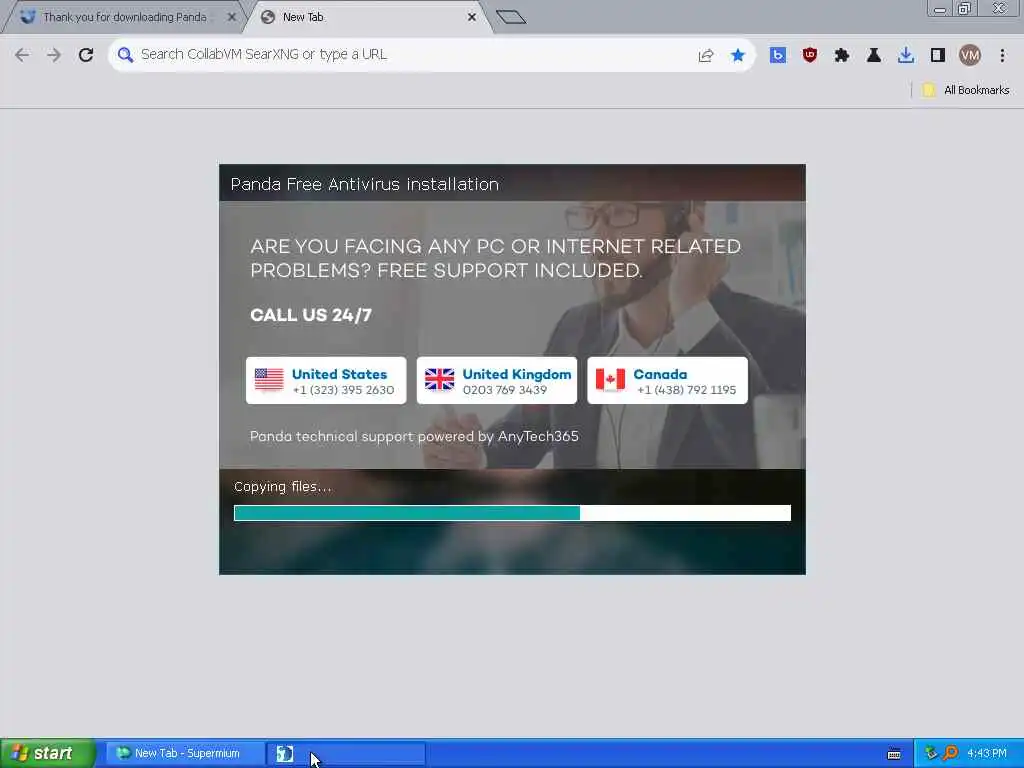The image size is (1024, 768).
Task: Click the orange magnifier tray icon
Action: coord(950,754)
